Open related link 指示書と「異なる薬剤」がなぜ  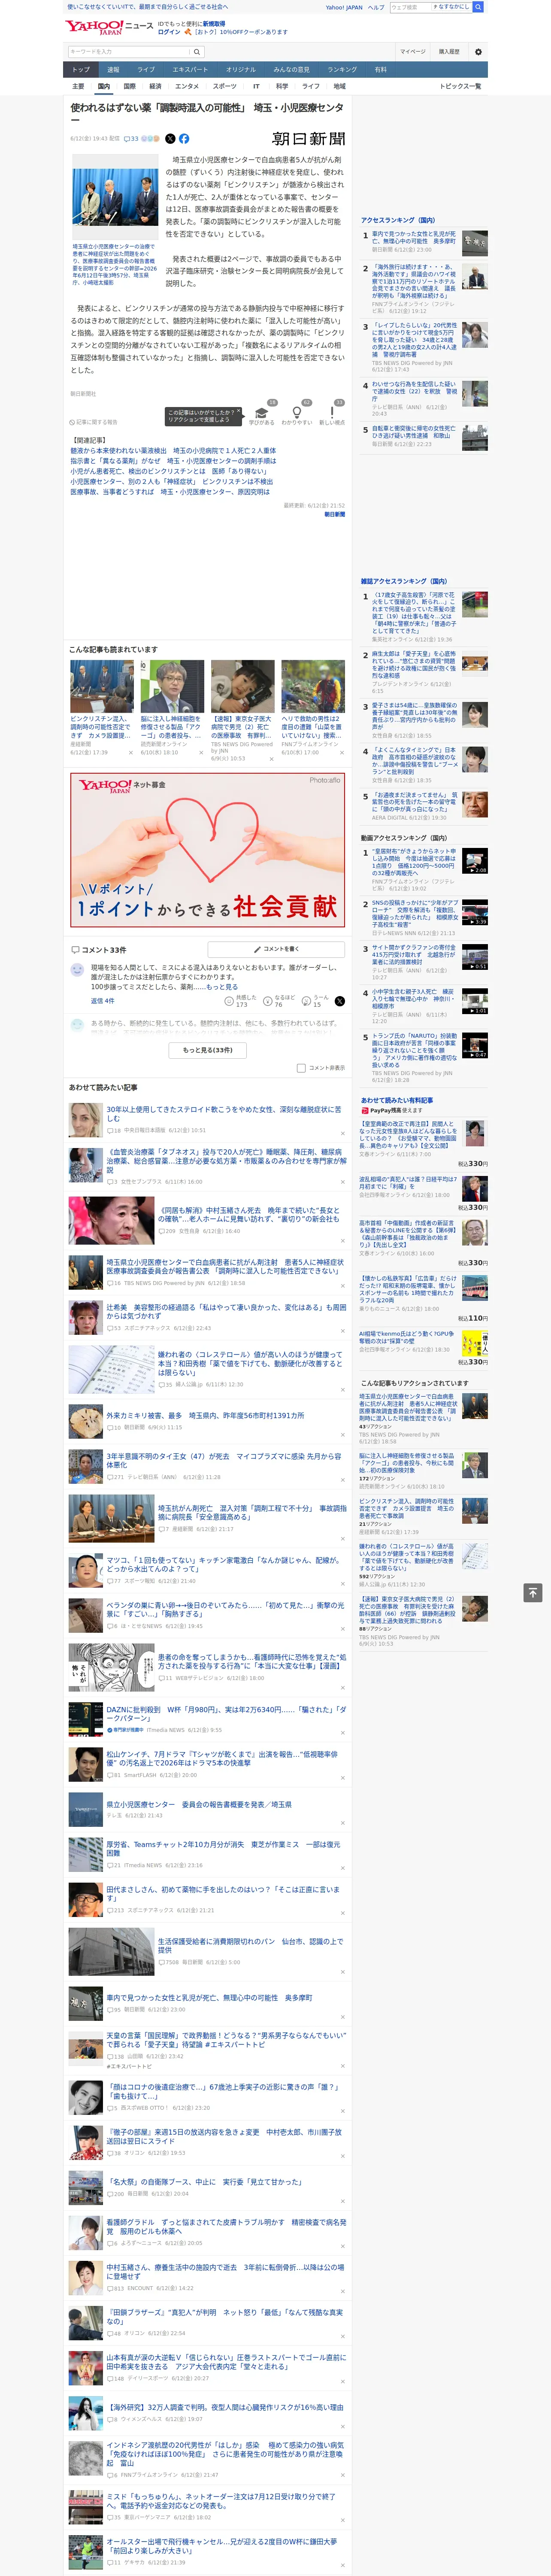pos(173,461)
